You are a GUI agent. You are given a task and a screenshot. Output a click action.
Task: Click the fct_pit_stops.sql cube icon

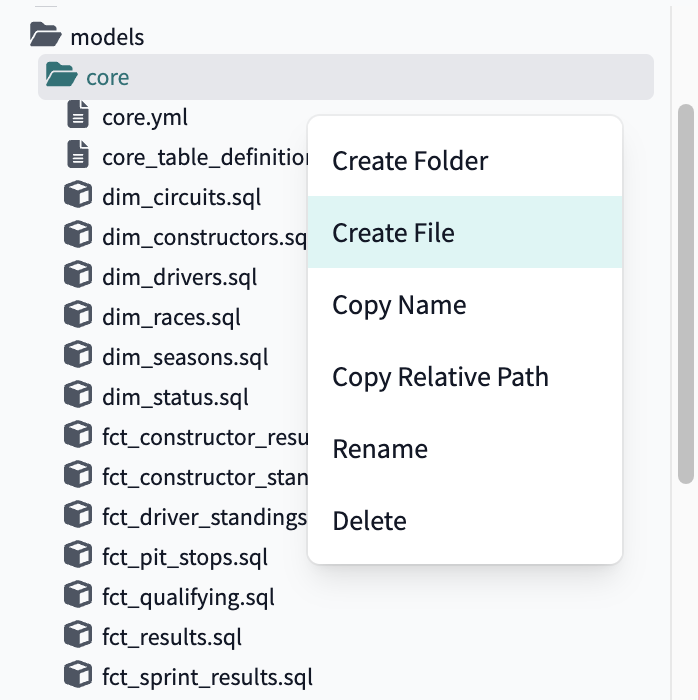(x=78, y=554)
